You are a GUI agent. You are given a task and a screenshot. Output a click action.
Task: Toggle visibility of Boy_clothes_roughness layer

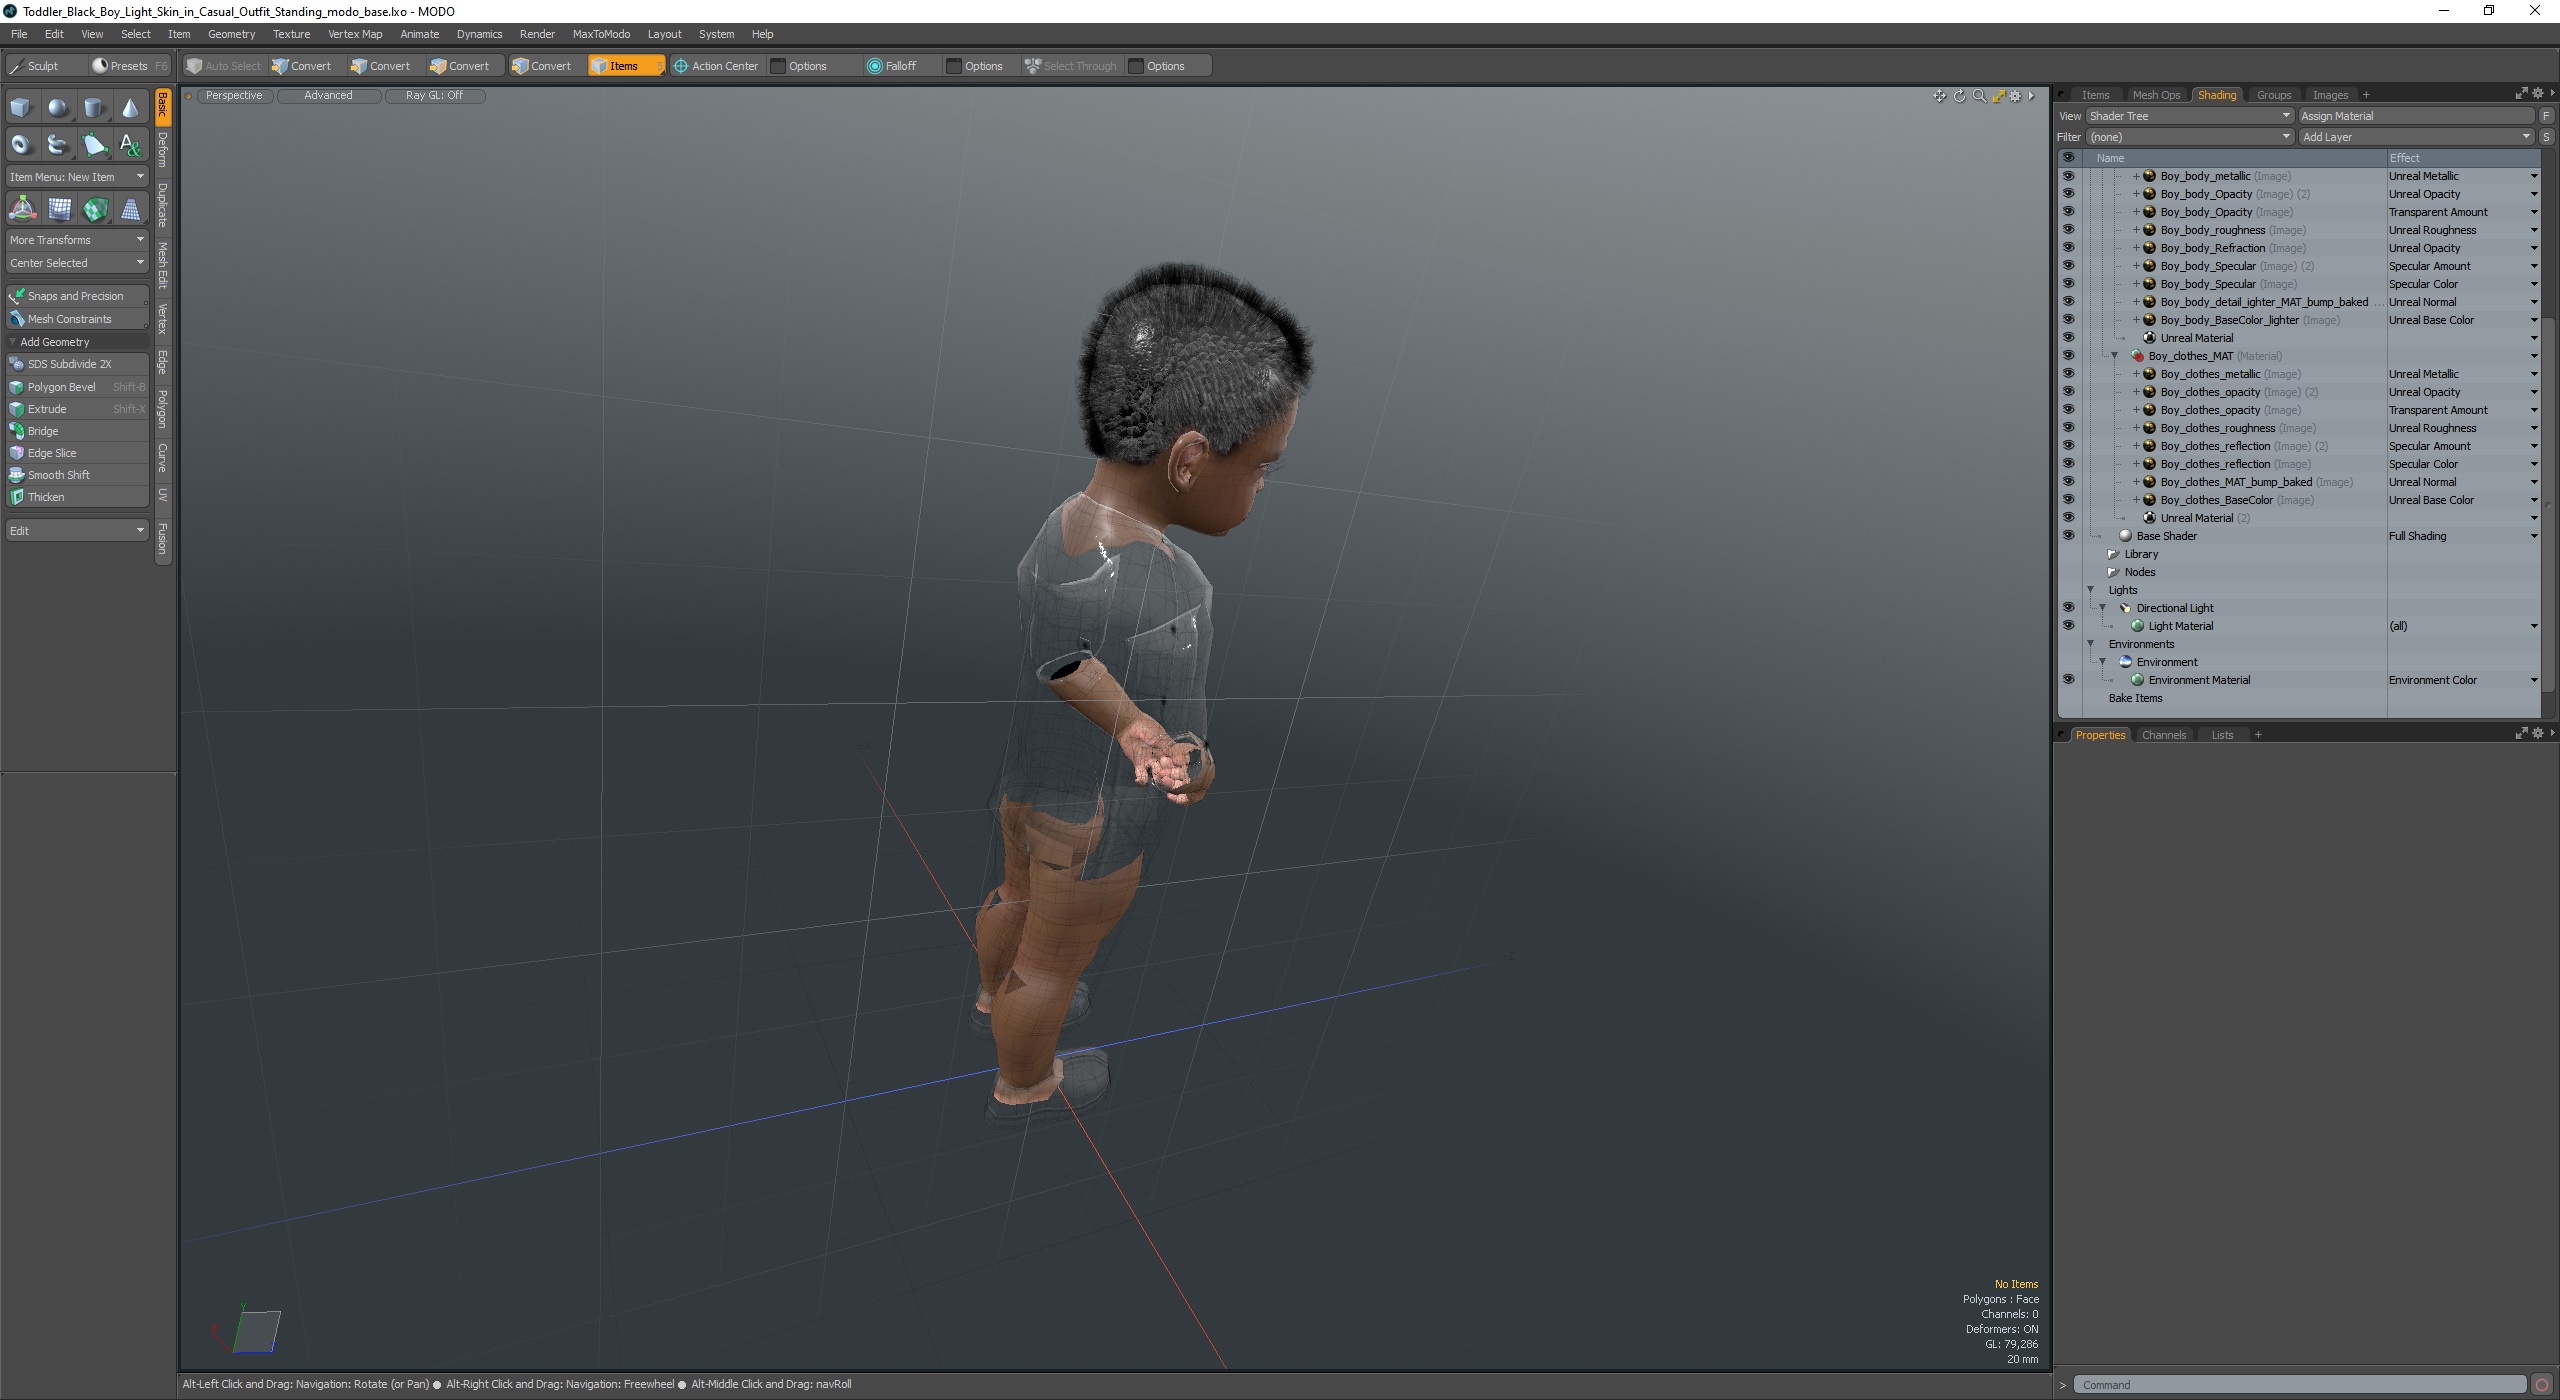pos(2068,428)
